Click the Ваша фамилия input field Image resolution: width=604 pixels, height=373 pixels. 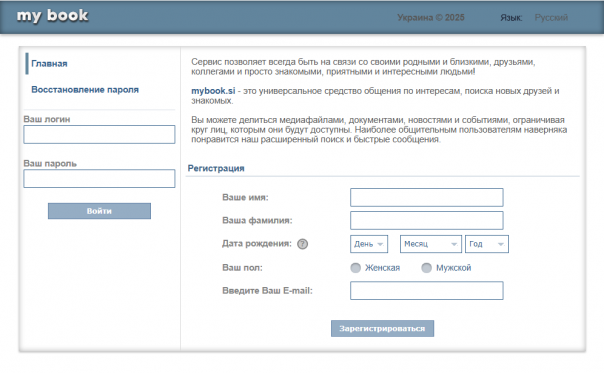(x=427, y=221)
